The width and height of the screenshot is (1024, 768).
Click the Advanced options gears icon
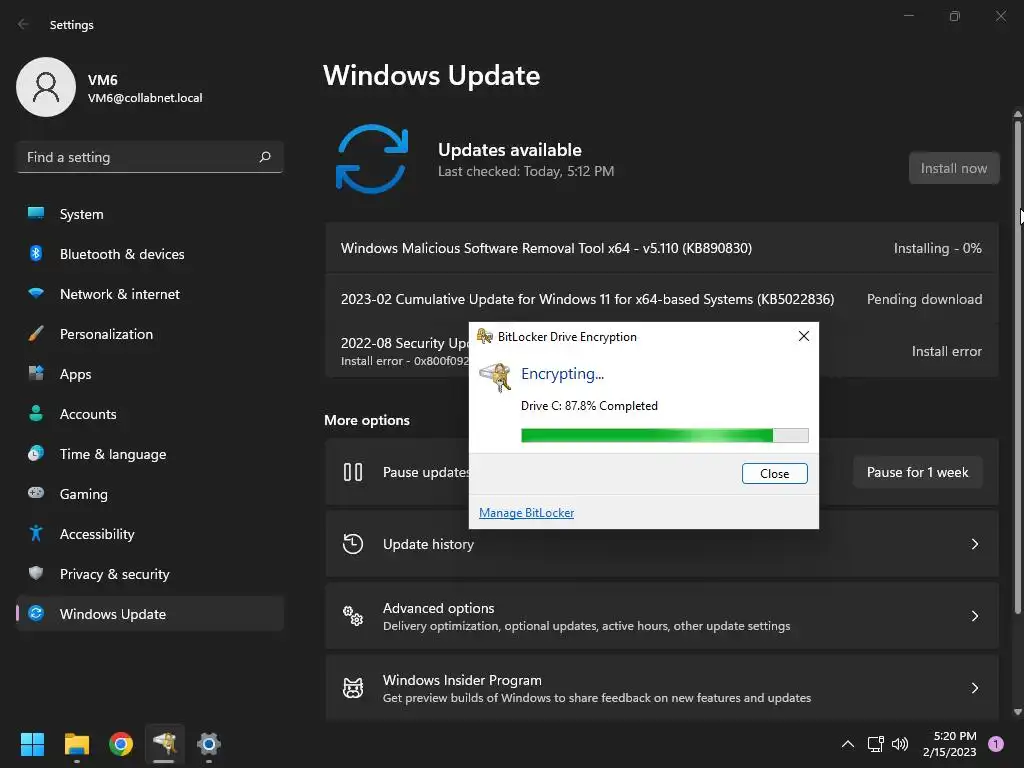coord(353,615)
